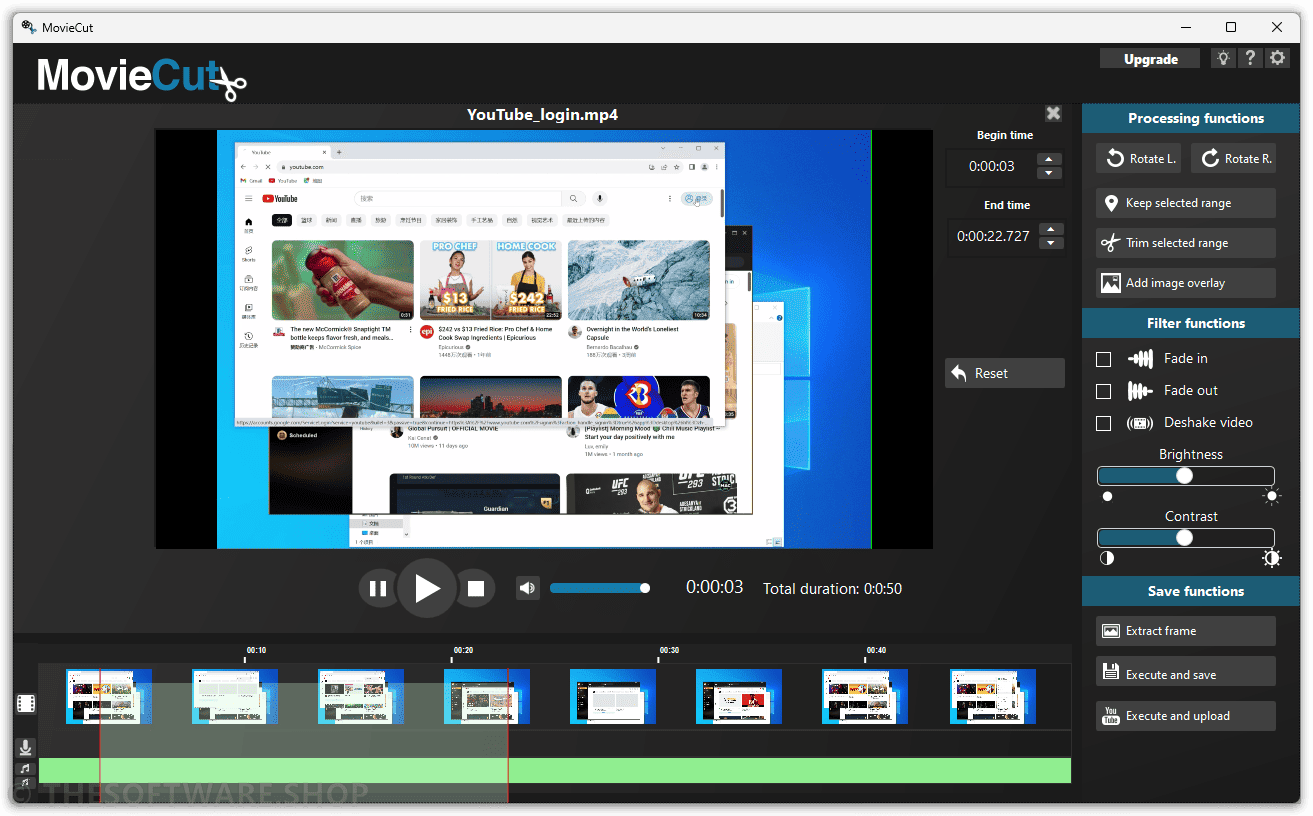Extract the current frame
Screen dimensions: 1313x816
point(1186,631)
